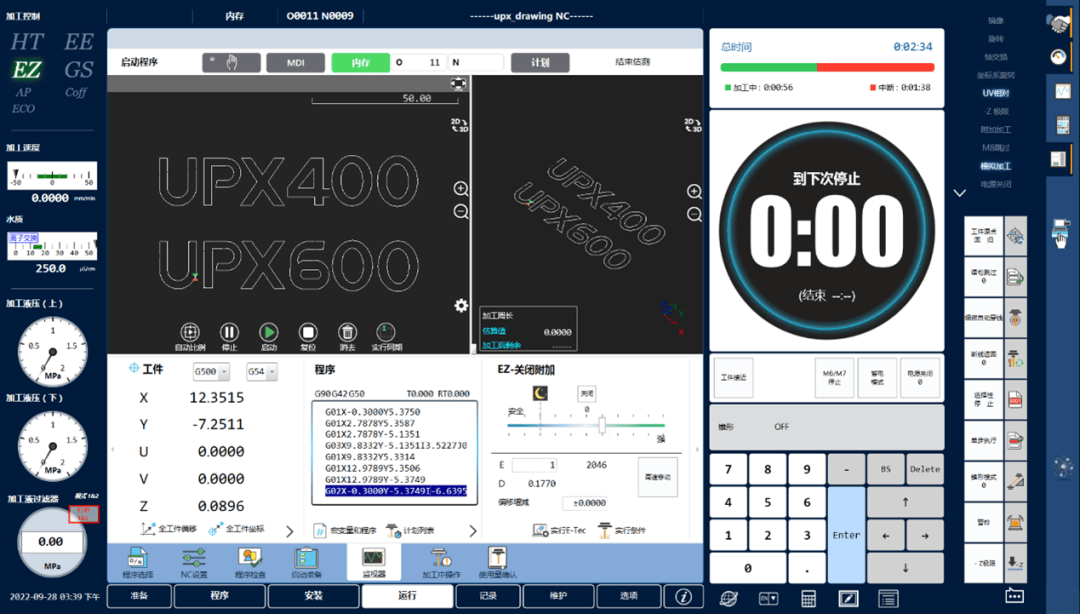
Task: Open the G54 work coordinate dropdown
Action: pyautogui.click(x=262, y=371)
